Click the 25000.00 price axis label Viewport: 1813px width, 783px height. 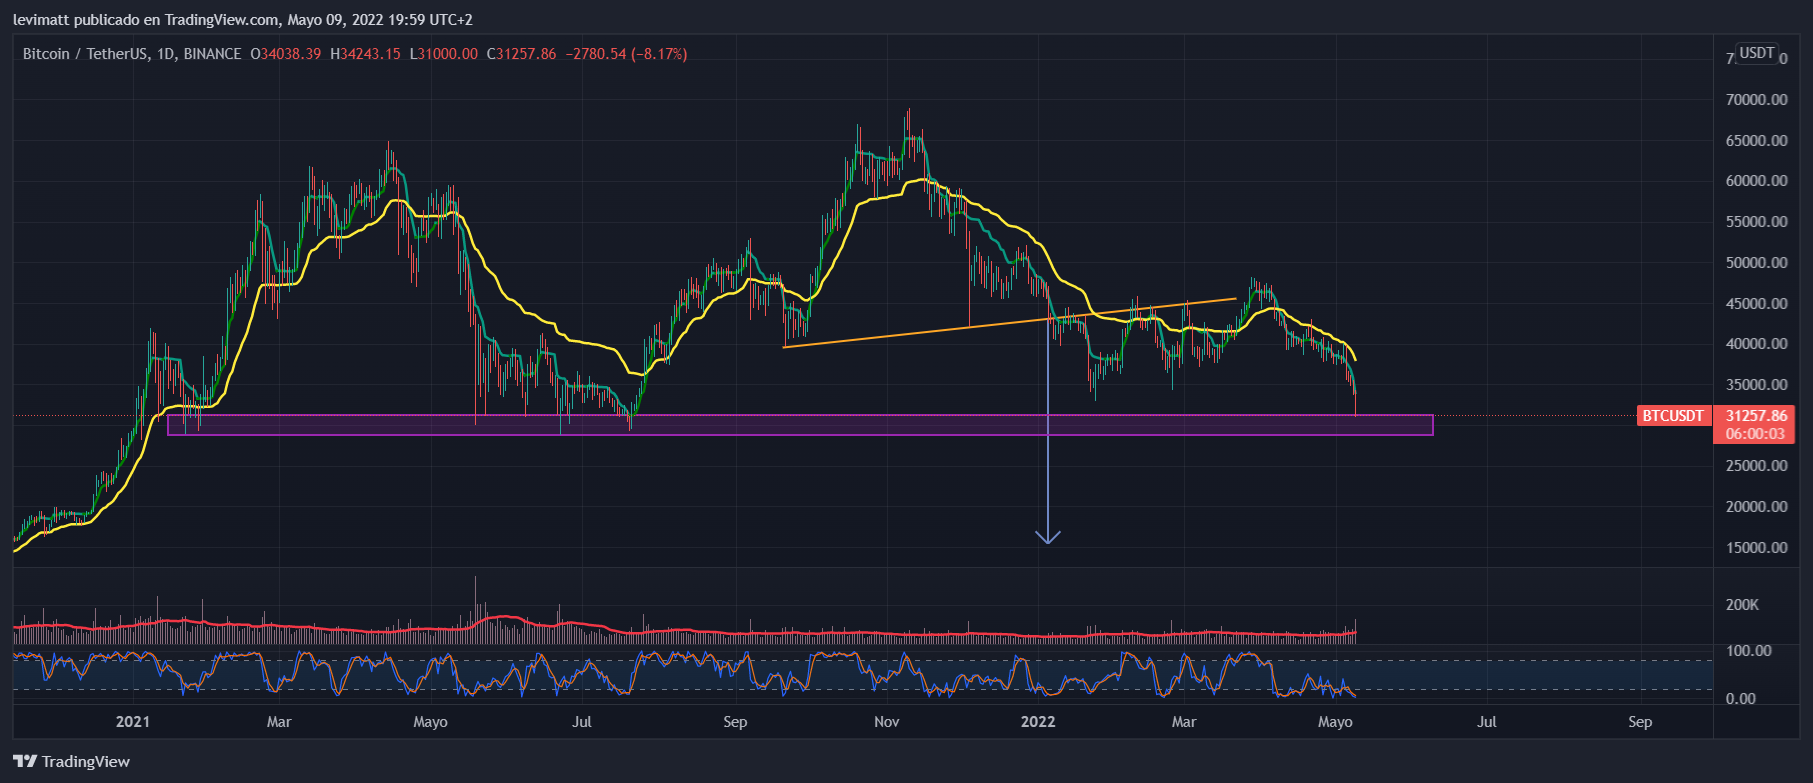(1756, 466)
